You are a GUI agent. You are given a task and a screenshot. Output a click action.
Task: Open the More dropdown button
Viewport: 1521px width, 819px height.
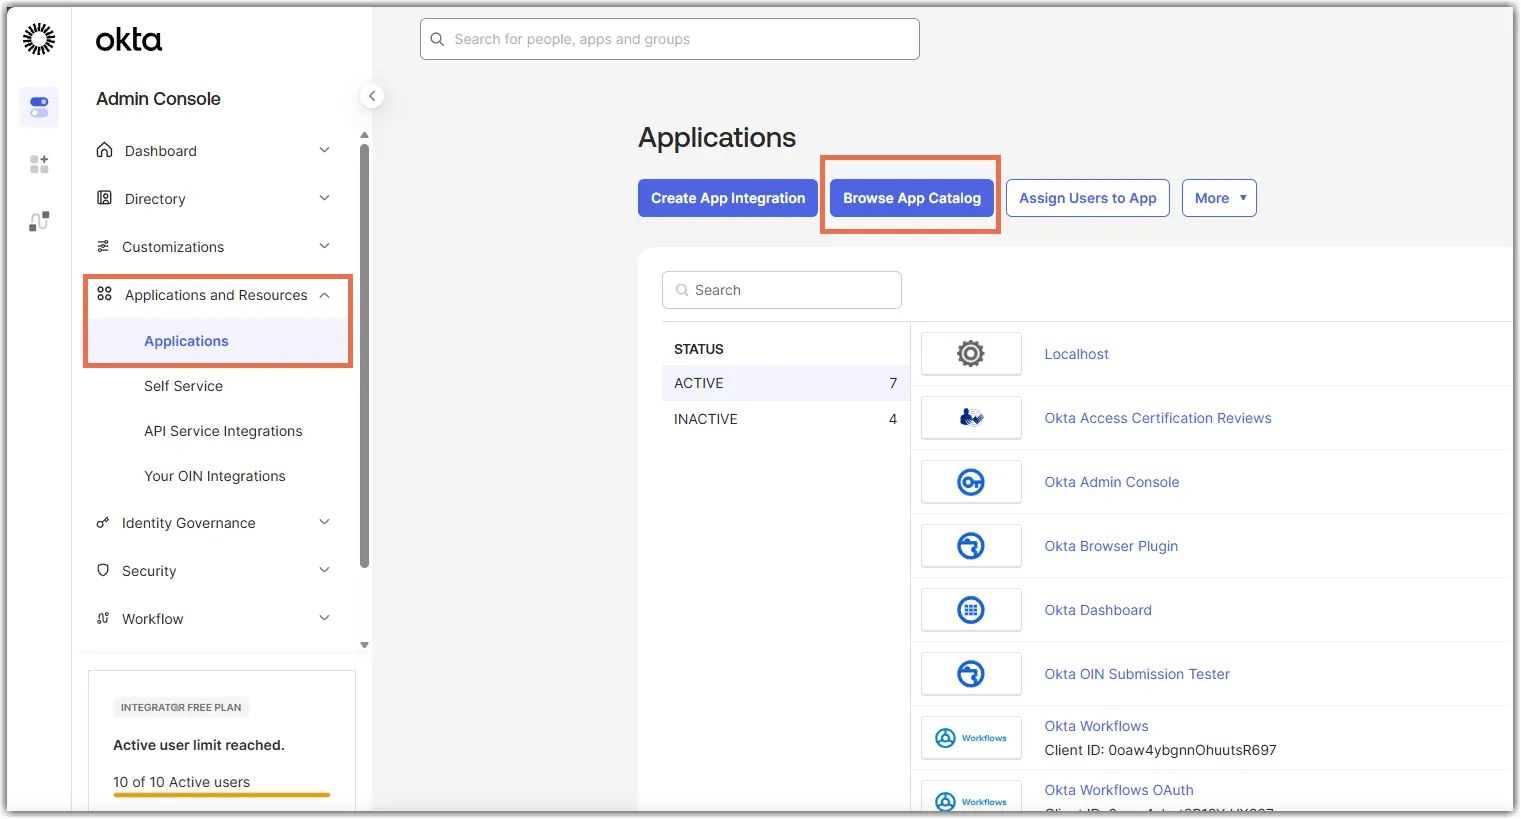coord(1219,198)
